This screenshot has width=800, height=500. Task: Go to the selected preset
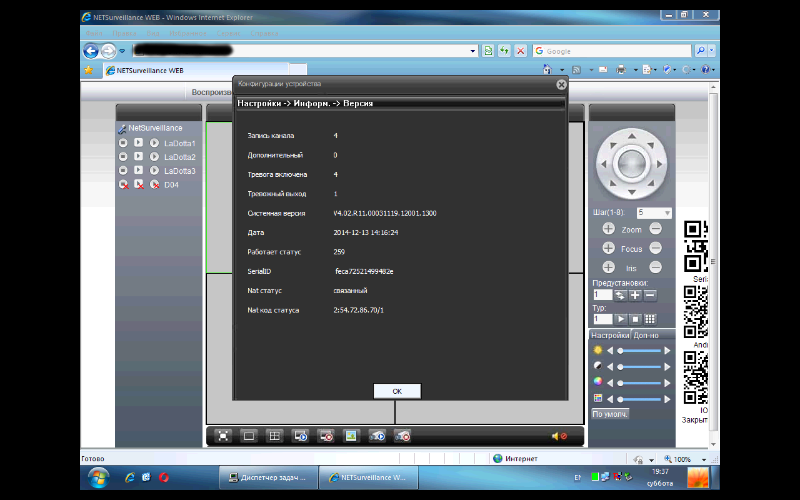coord(620,295)
